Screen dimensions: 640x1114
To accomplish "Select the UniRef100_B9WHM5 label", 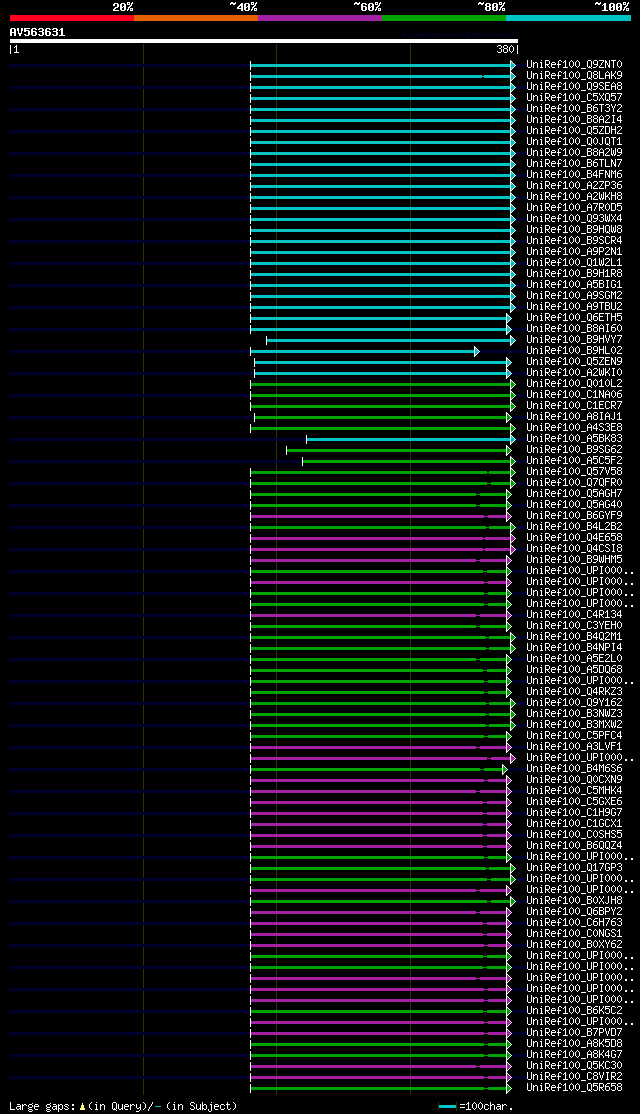I will tap(575, 560).
